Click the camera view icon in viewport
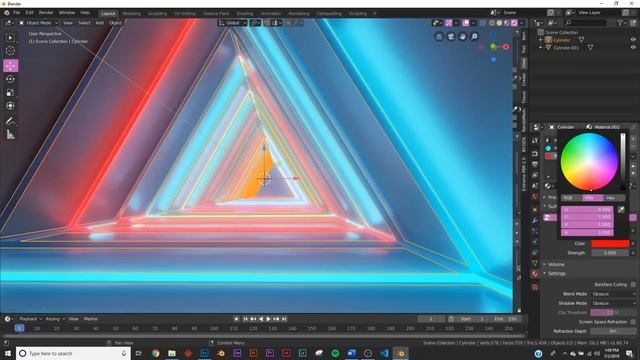The height and width of the screenshot is (360, 640). click(451, 37)
